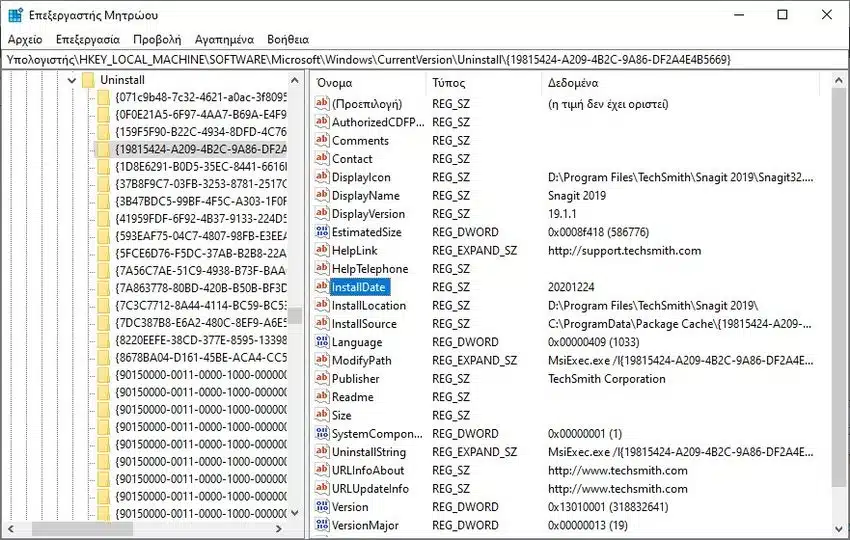850x540 pixels.
Task: Click tree pane scroll down arrow
Action: (295, 513)
